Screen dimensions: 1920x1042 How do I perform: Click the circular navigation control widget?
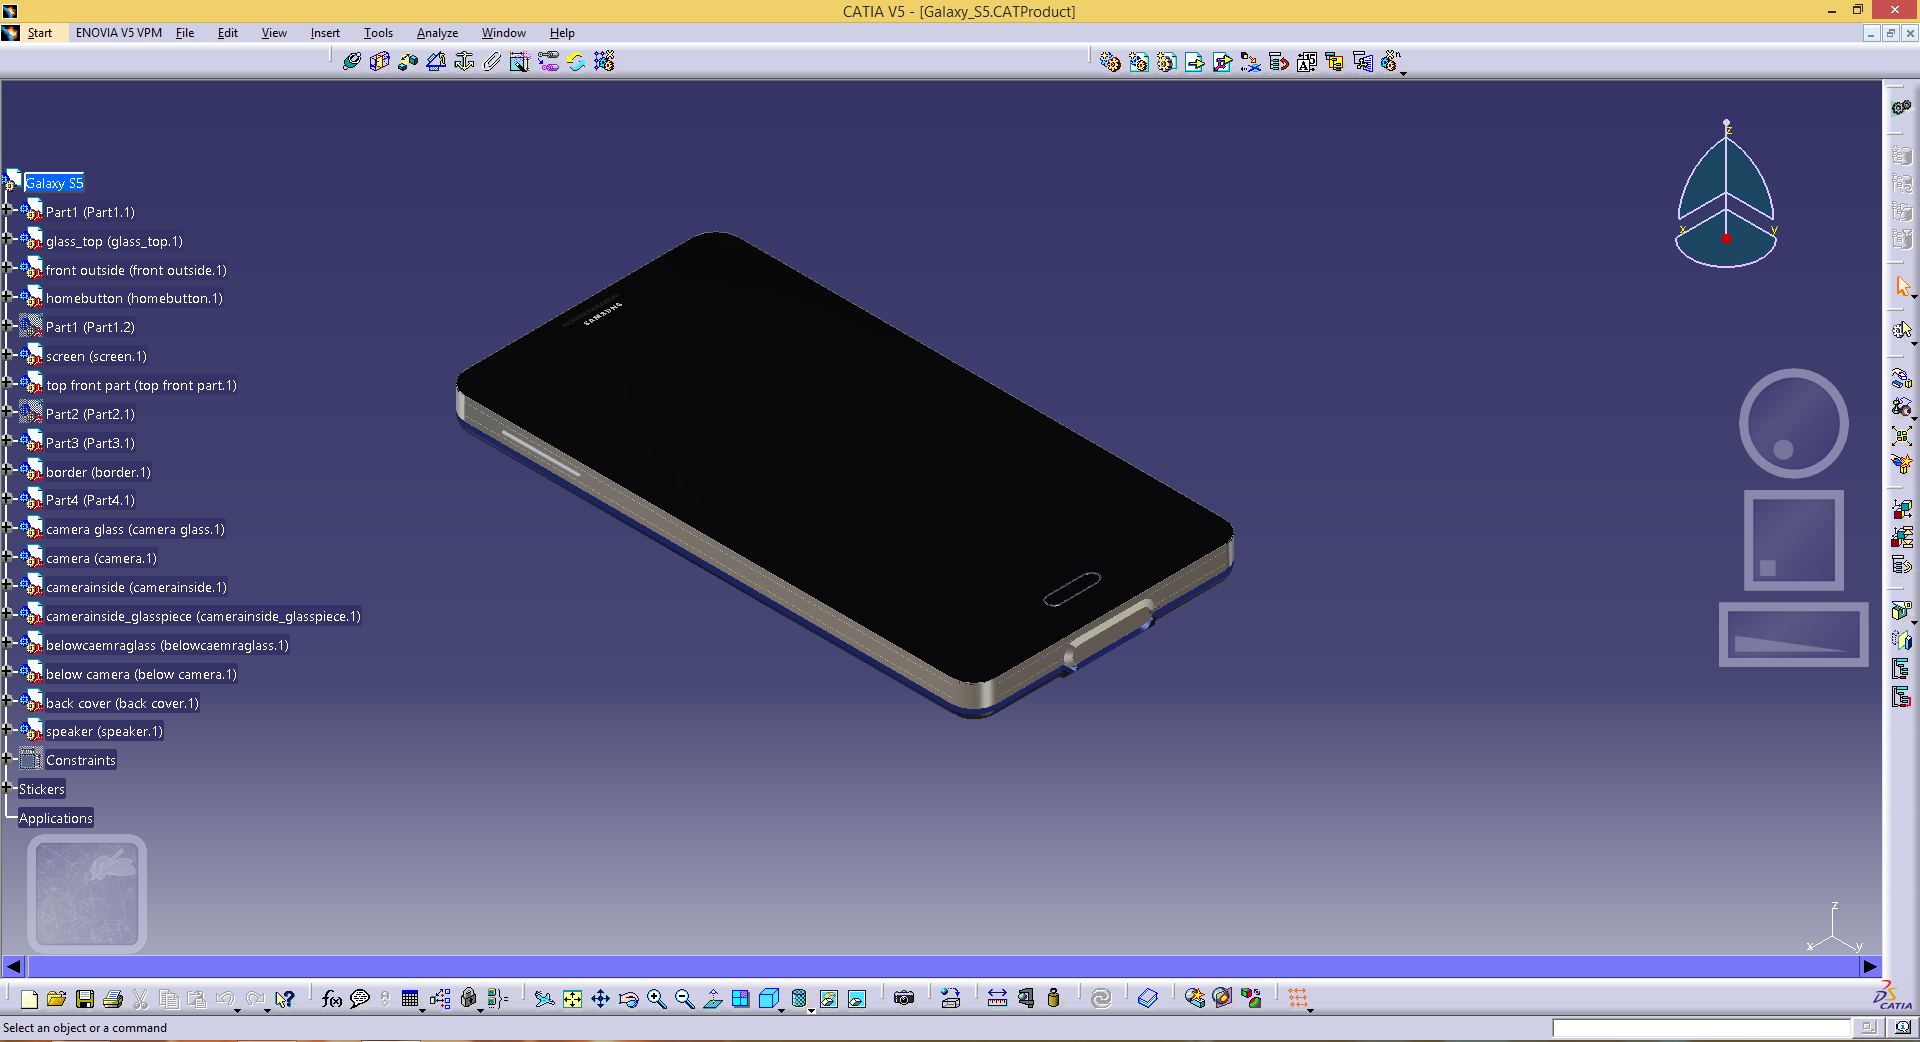point(1794,423)
